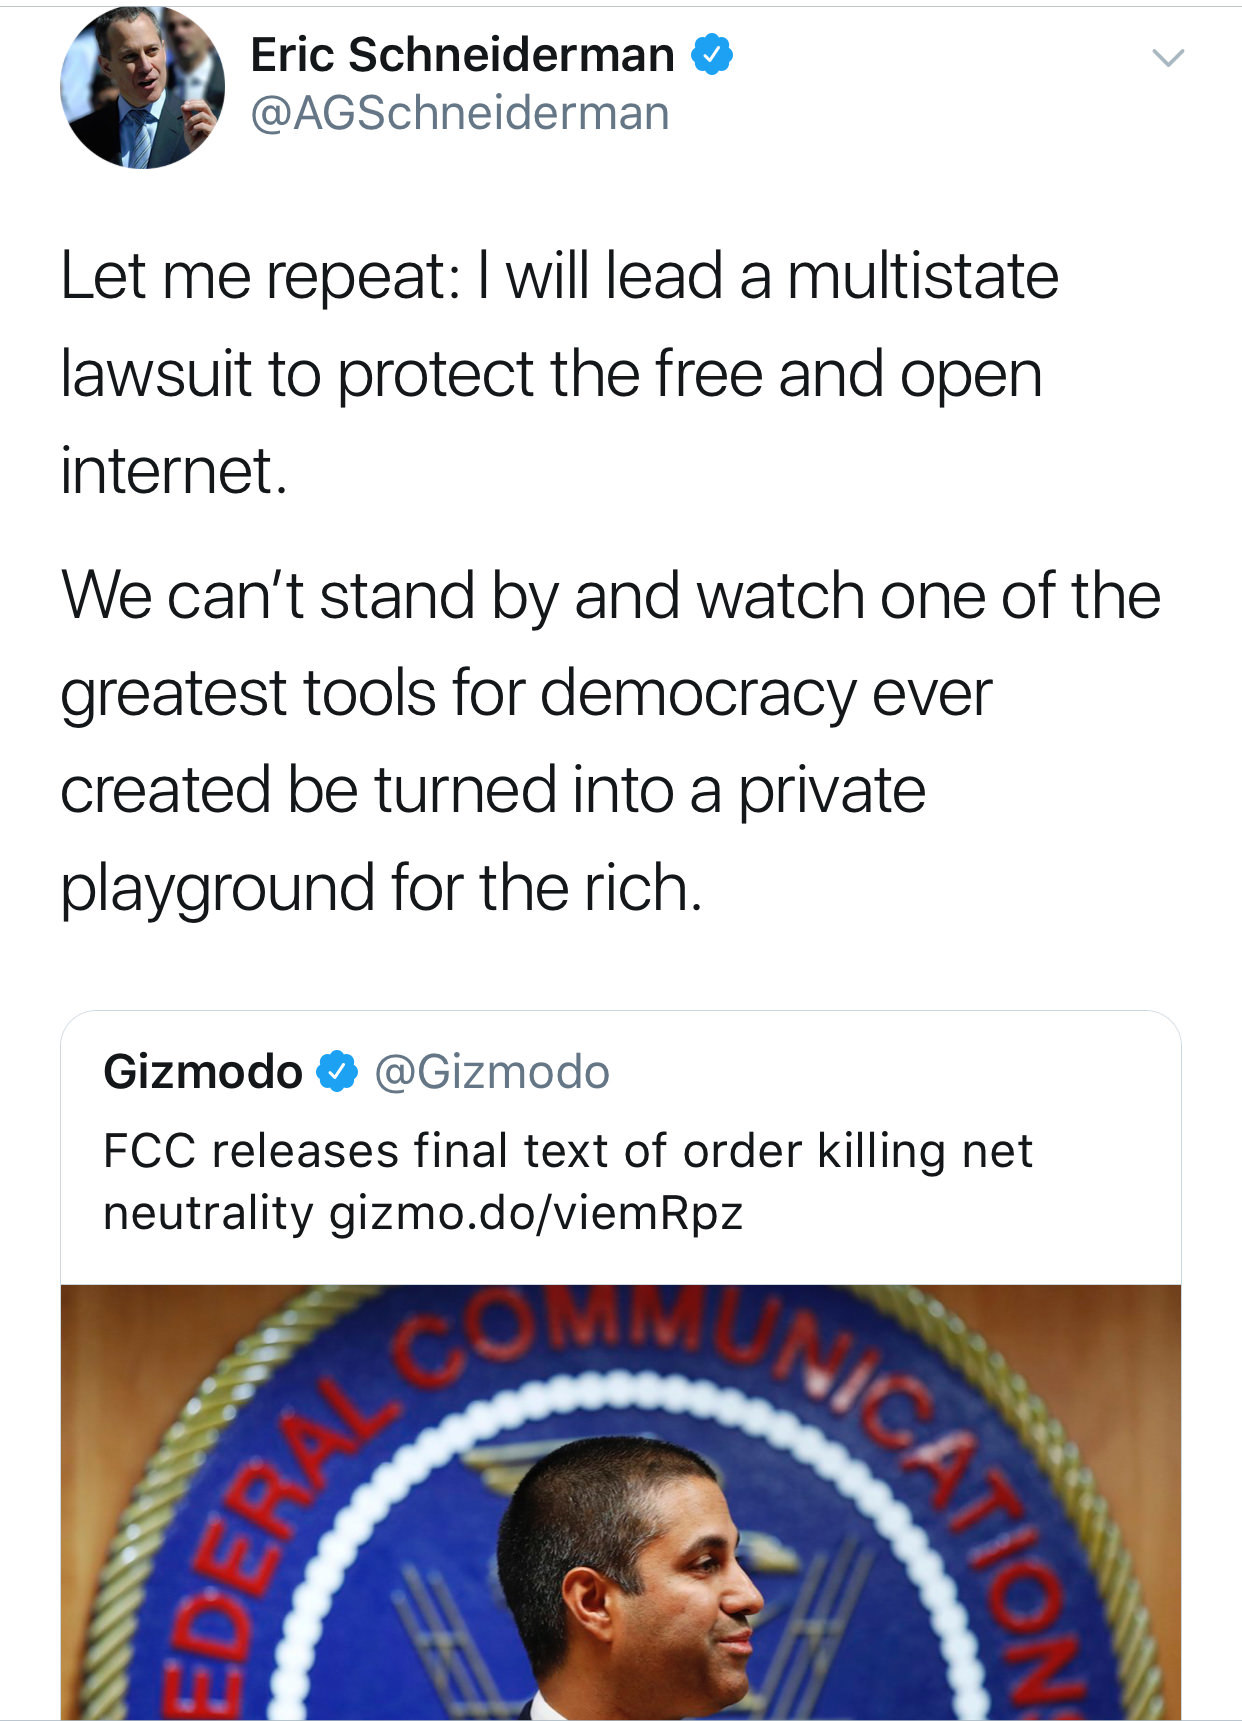
Task: Click the word "internet." in the tweet
Action: click(x=174, y=470)
